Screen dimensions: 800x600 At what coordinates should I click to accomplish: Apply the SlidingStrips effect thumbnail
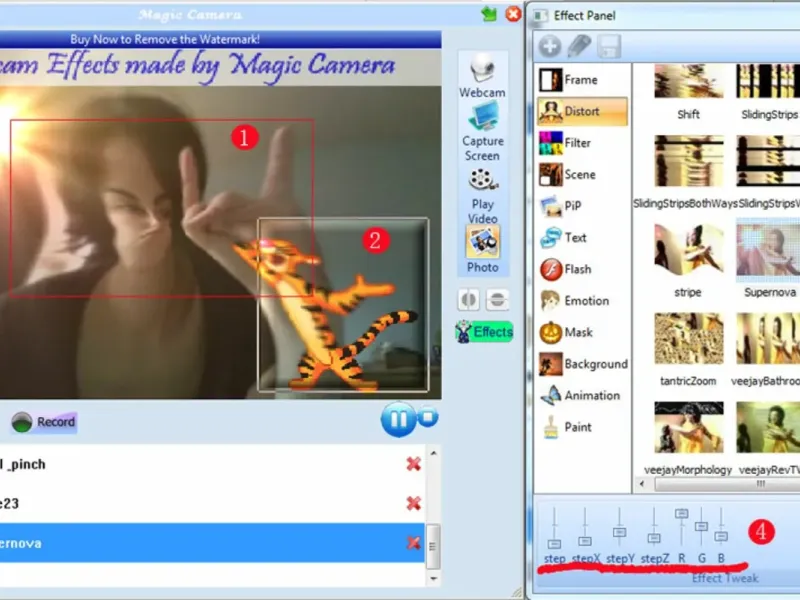coord(768,81)
